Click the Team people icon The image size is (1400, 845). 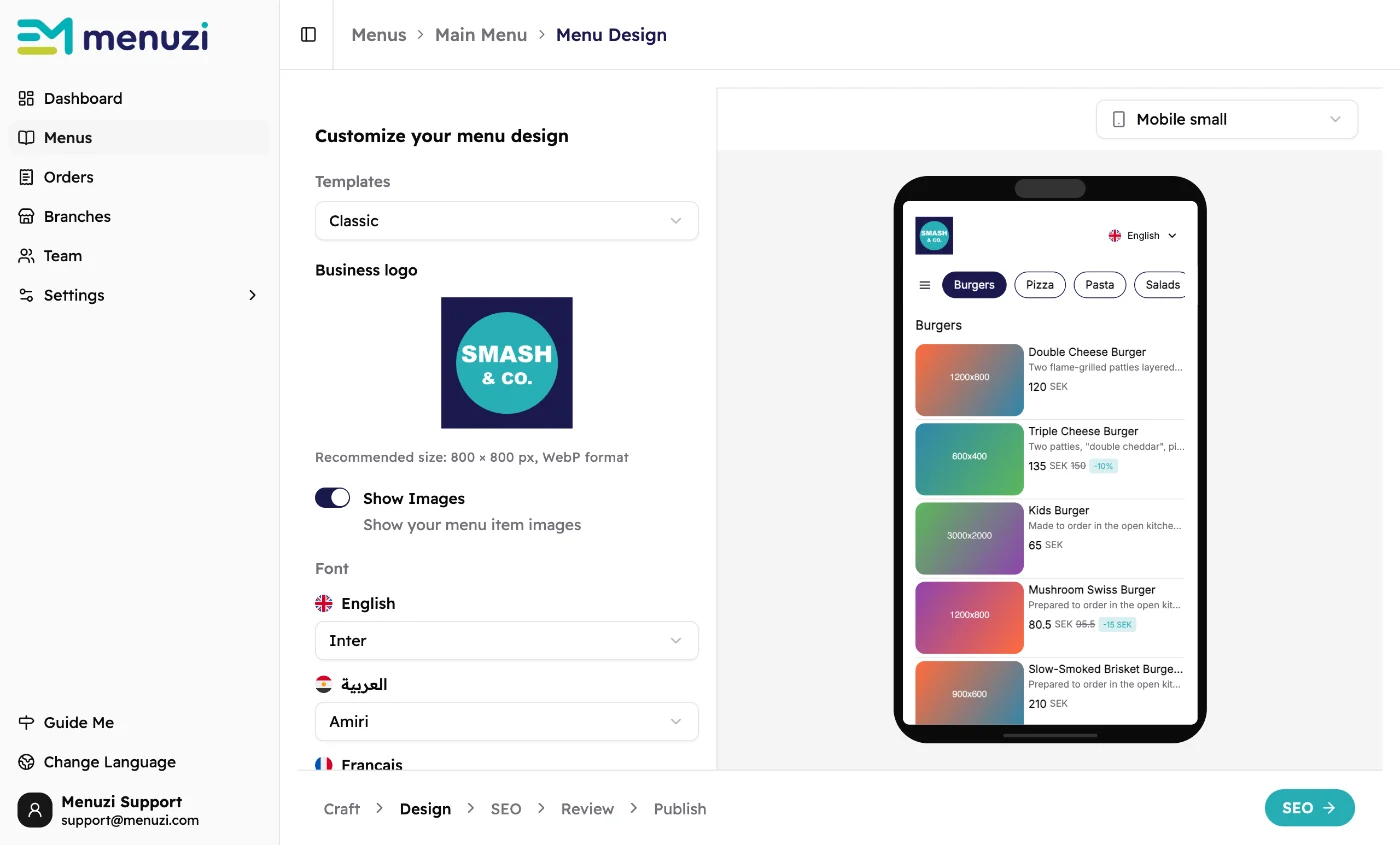point(27,256)
